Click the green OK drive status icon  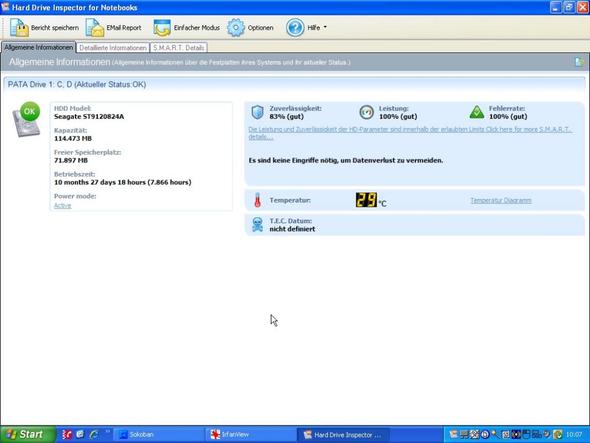[30, 111]
